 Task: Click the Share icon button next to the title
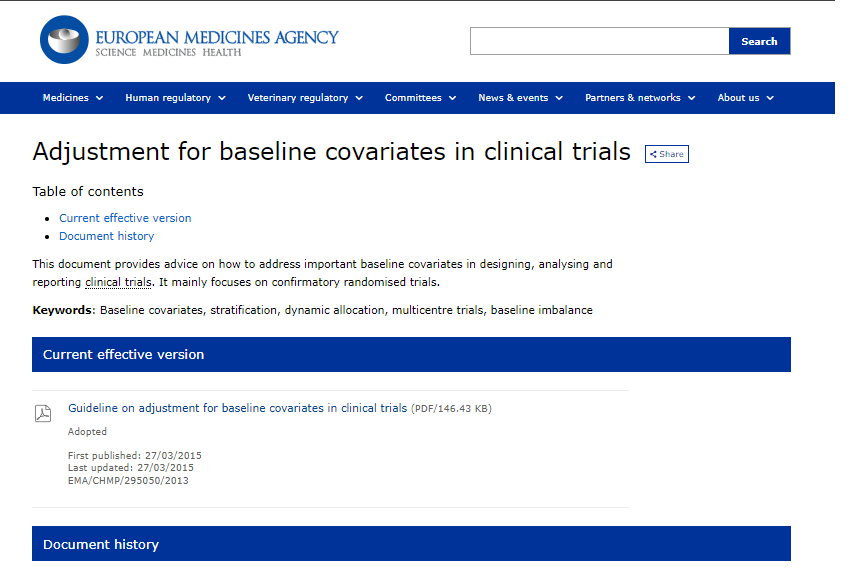(x=666, y=154)
